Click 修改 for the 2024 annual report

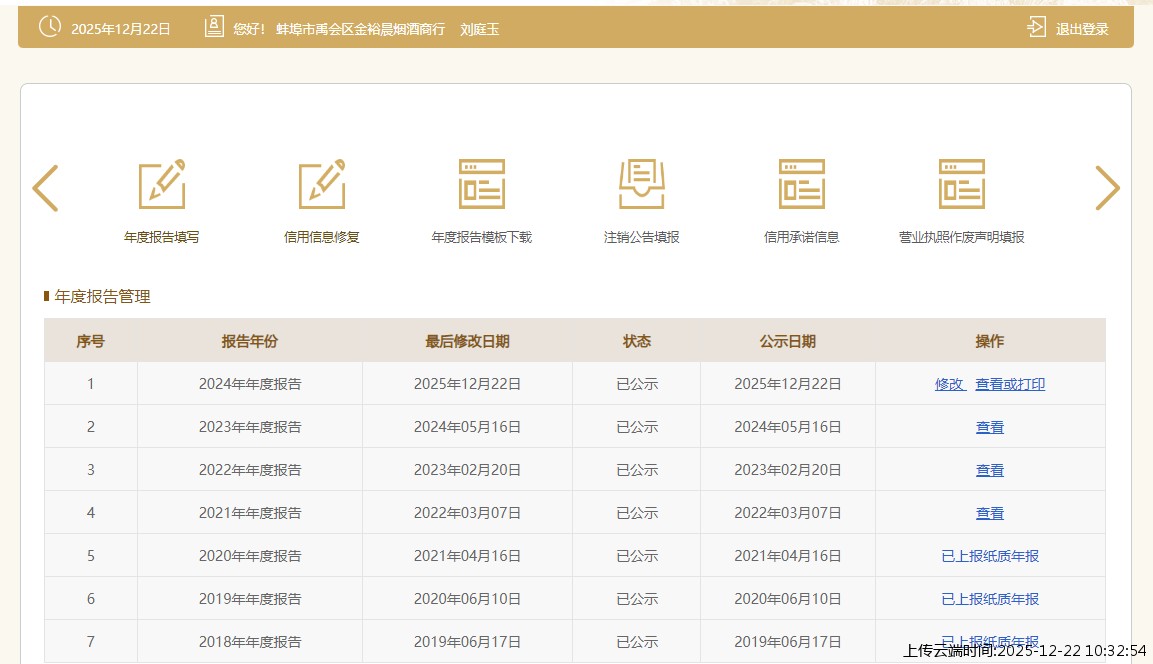(x=949, y=384)
